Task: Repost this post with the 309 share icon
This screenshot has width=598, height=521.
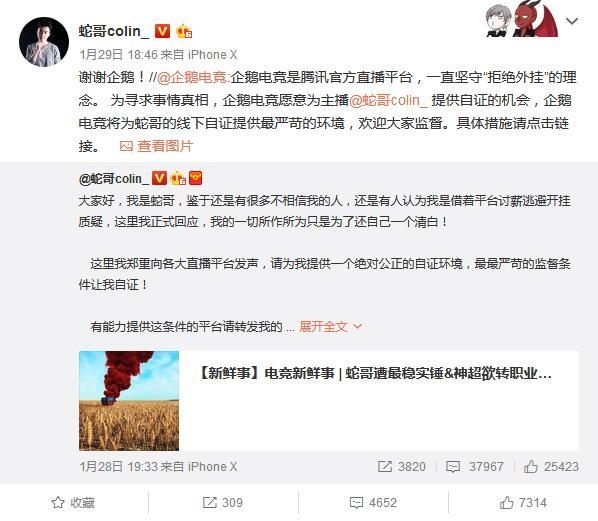Action: (223, 502)
